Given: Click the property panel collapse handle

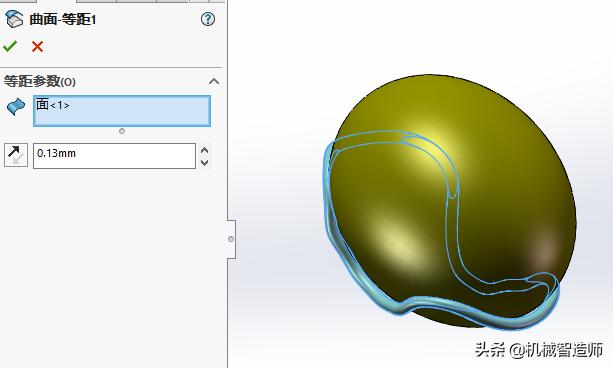Looking at the screenshot, I should click(x=231, y=239).
